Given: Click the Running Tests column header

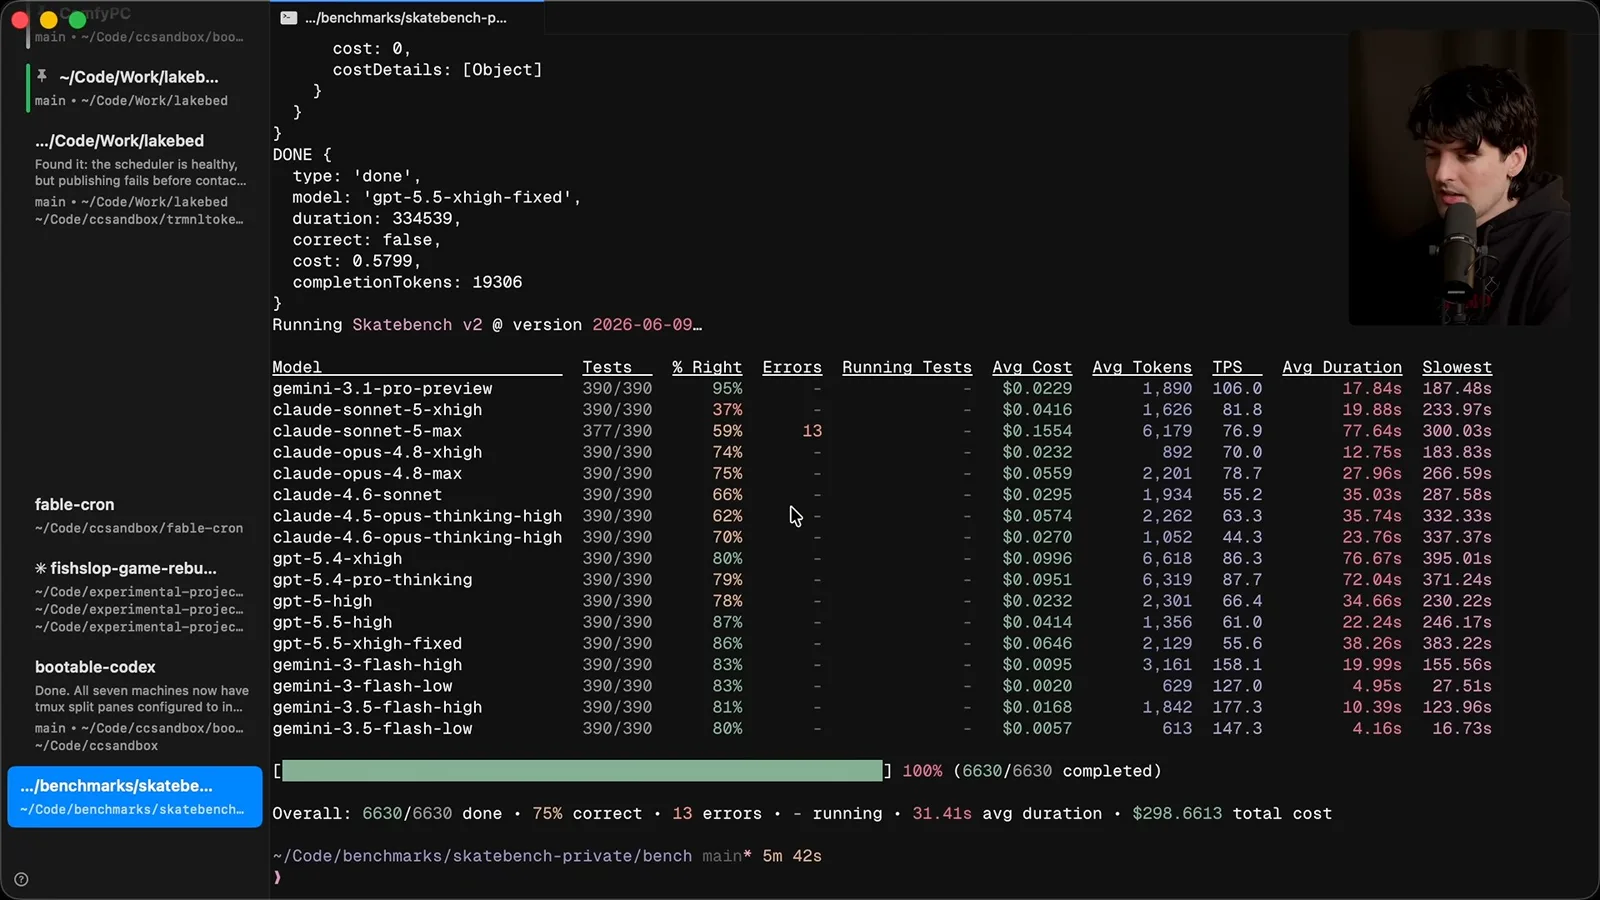Looking at the screenshot, I should tap(907, 367).
